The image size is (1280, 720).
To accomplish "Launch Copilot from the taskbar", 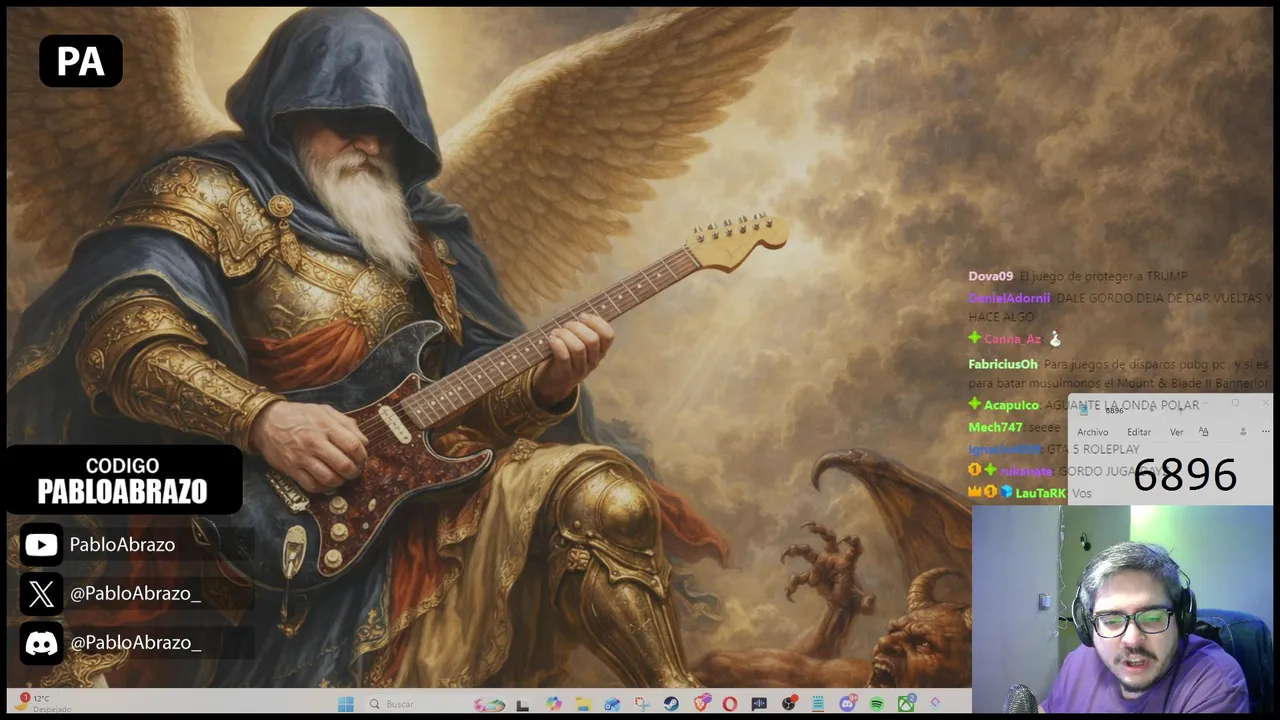I will (554, 704).
